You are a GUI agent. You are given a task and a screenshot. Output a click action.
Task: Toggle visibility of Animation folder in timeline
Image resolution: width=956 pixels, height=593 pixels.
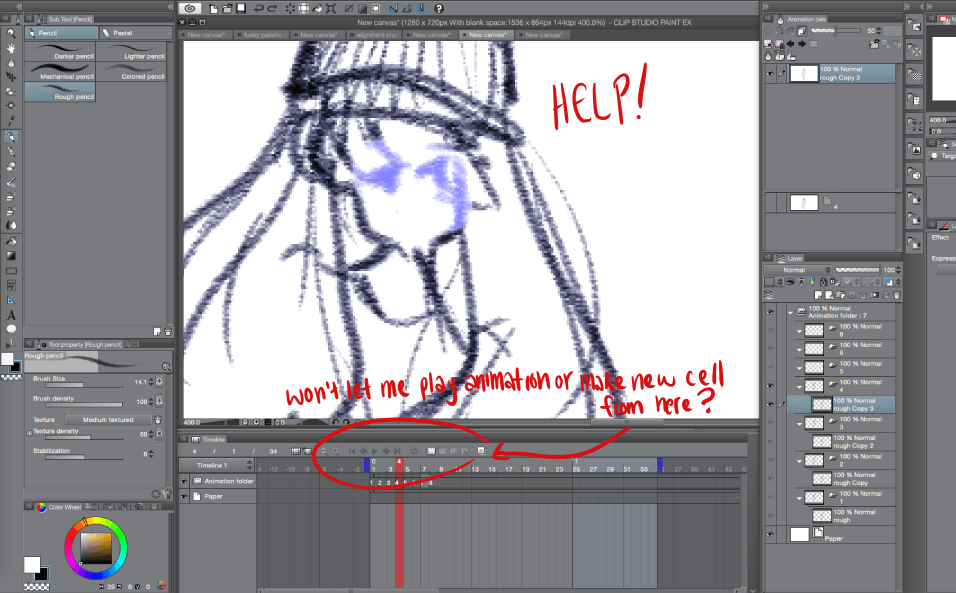(x=184, y=481)
